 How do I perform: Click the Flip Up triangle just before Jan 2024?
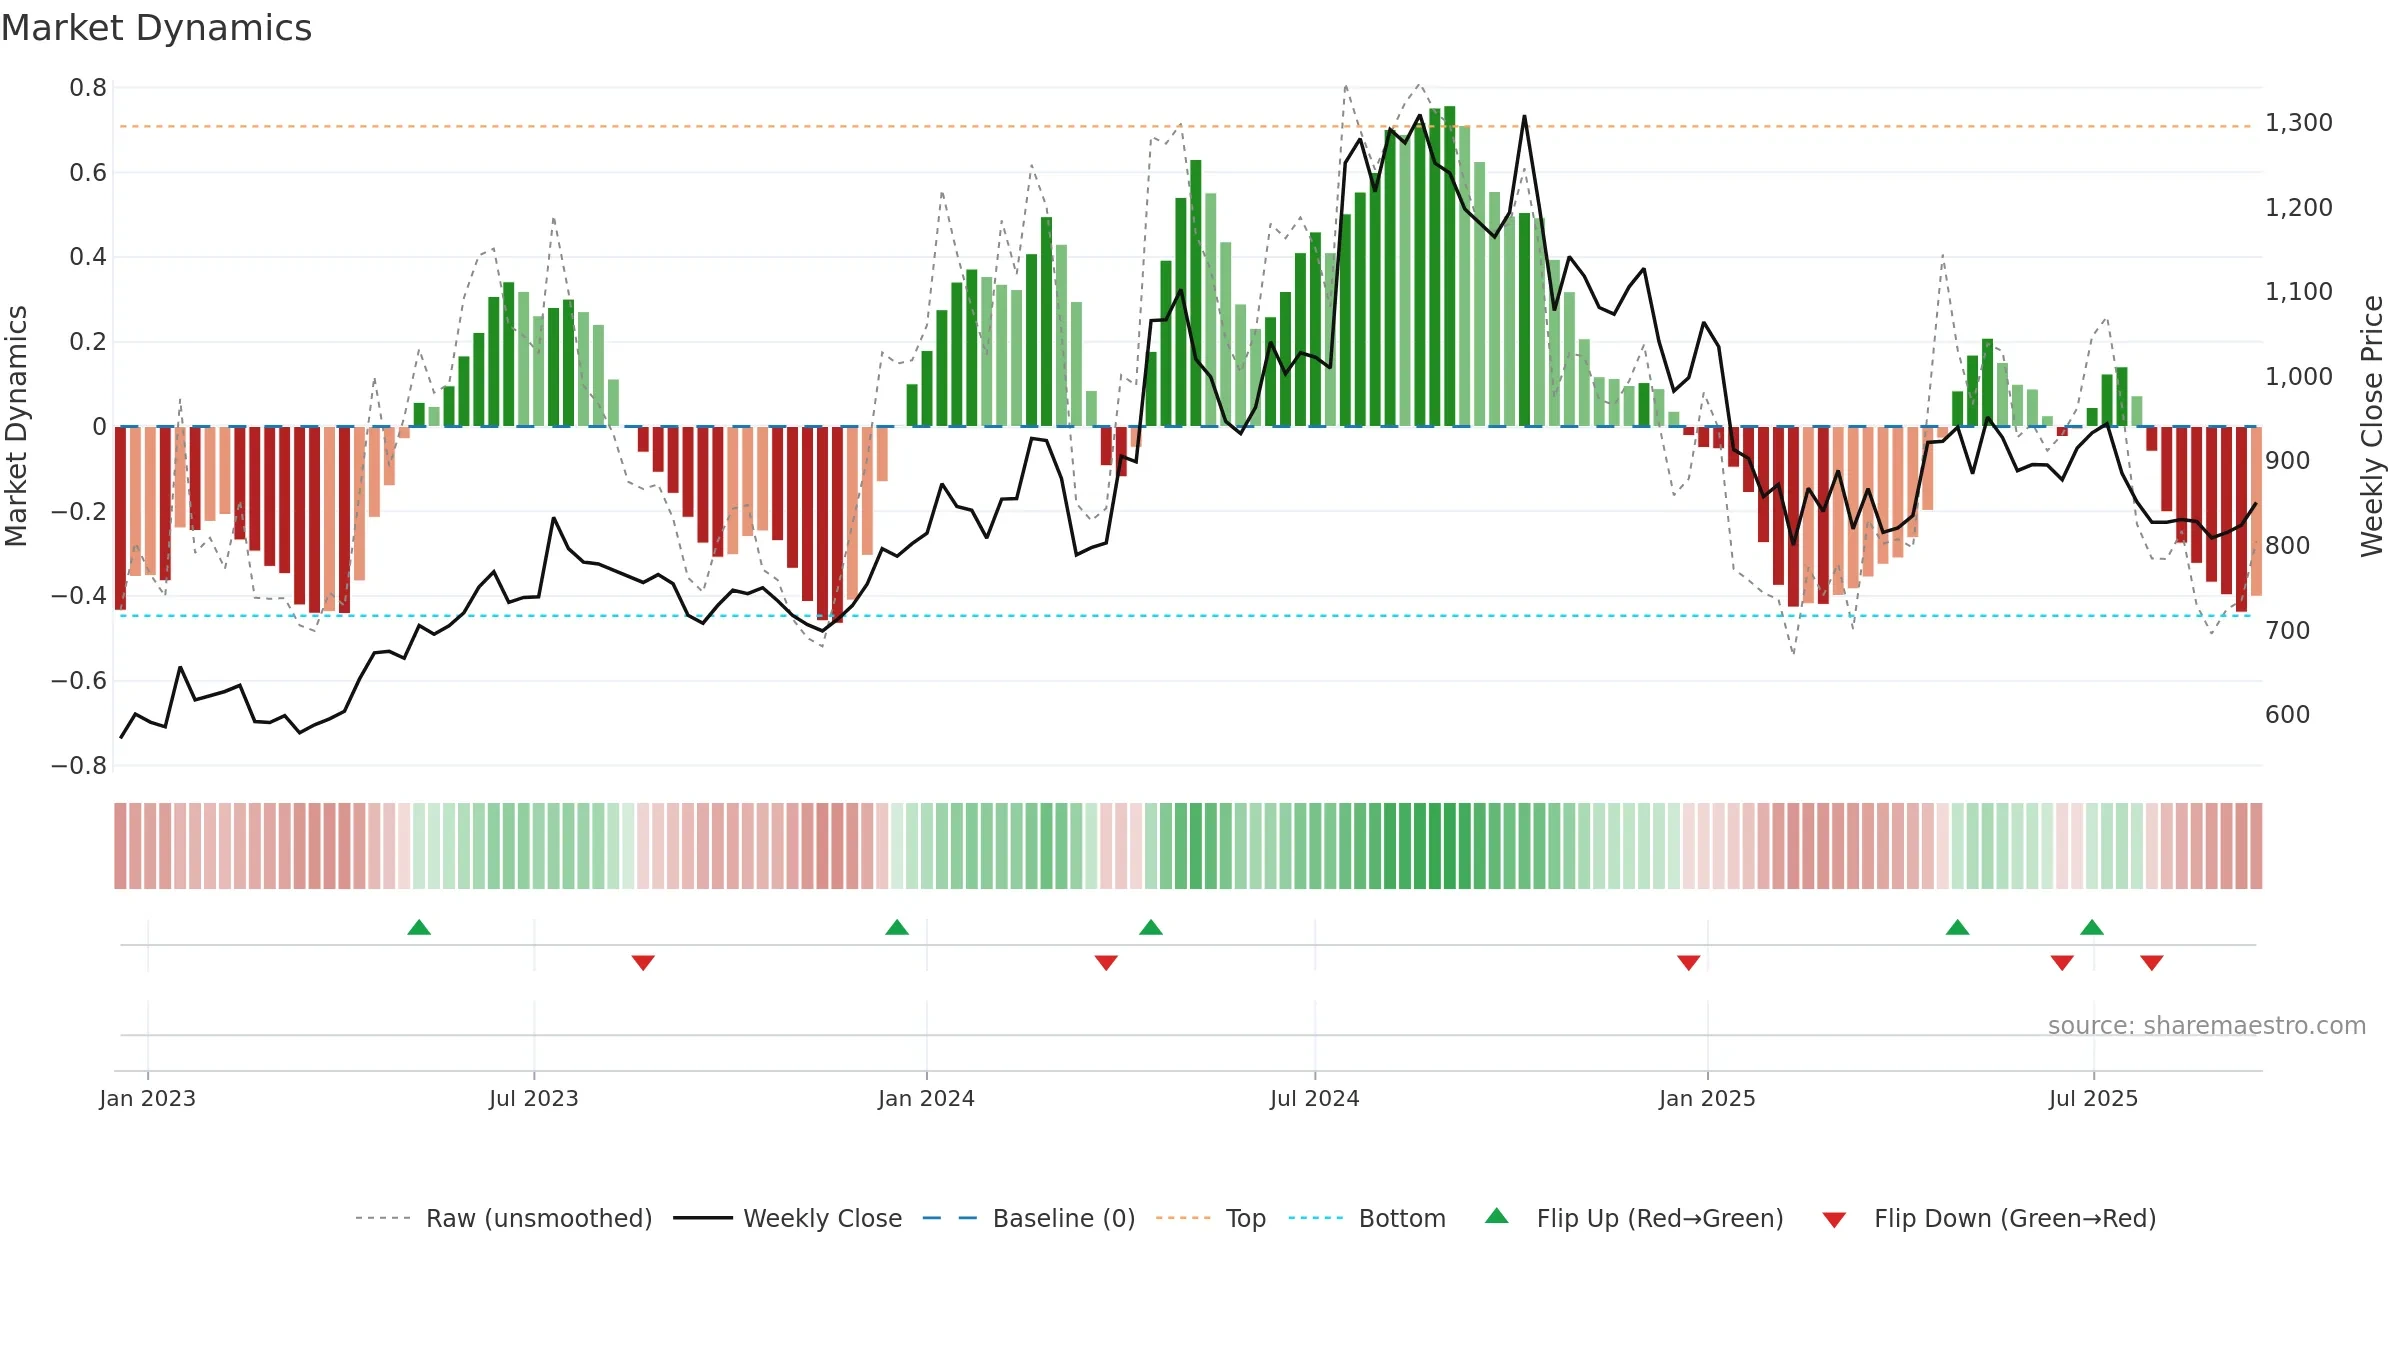(897, 927)
